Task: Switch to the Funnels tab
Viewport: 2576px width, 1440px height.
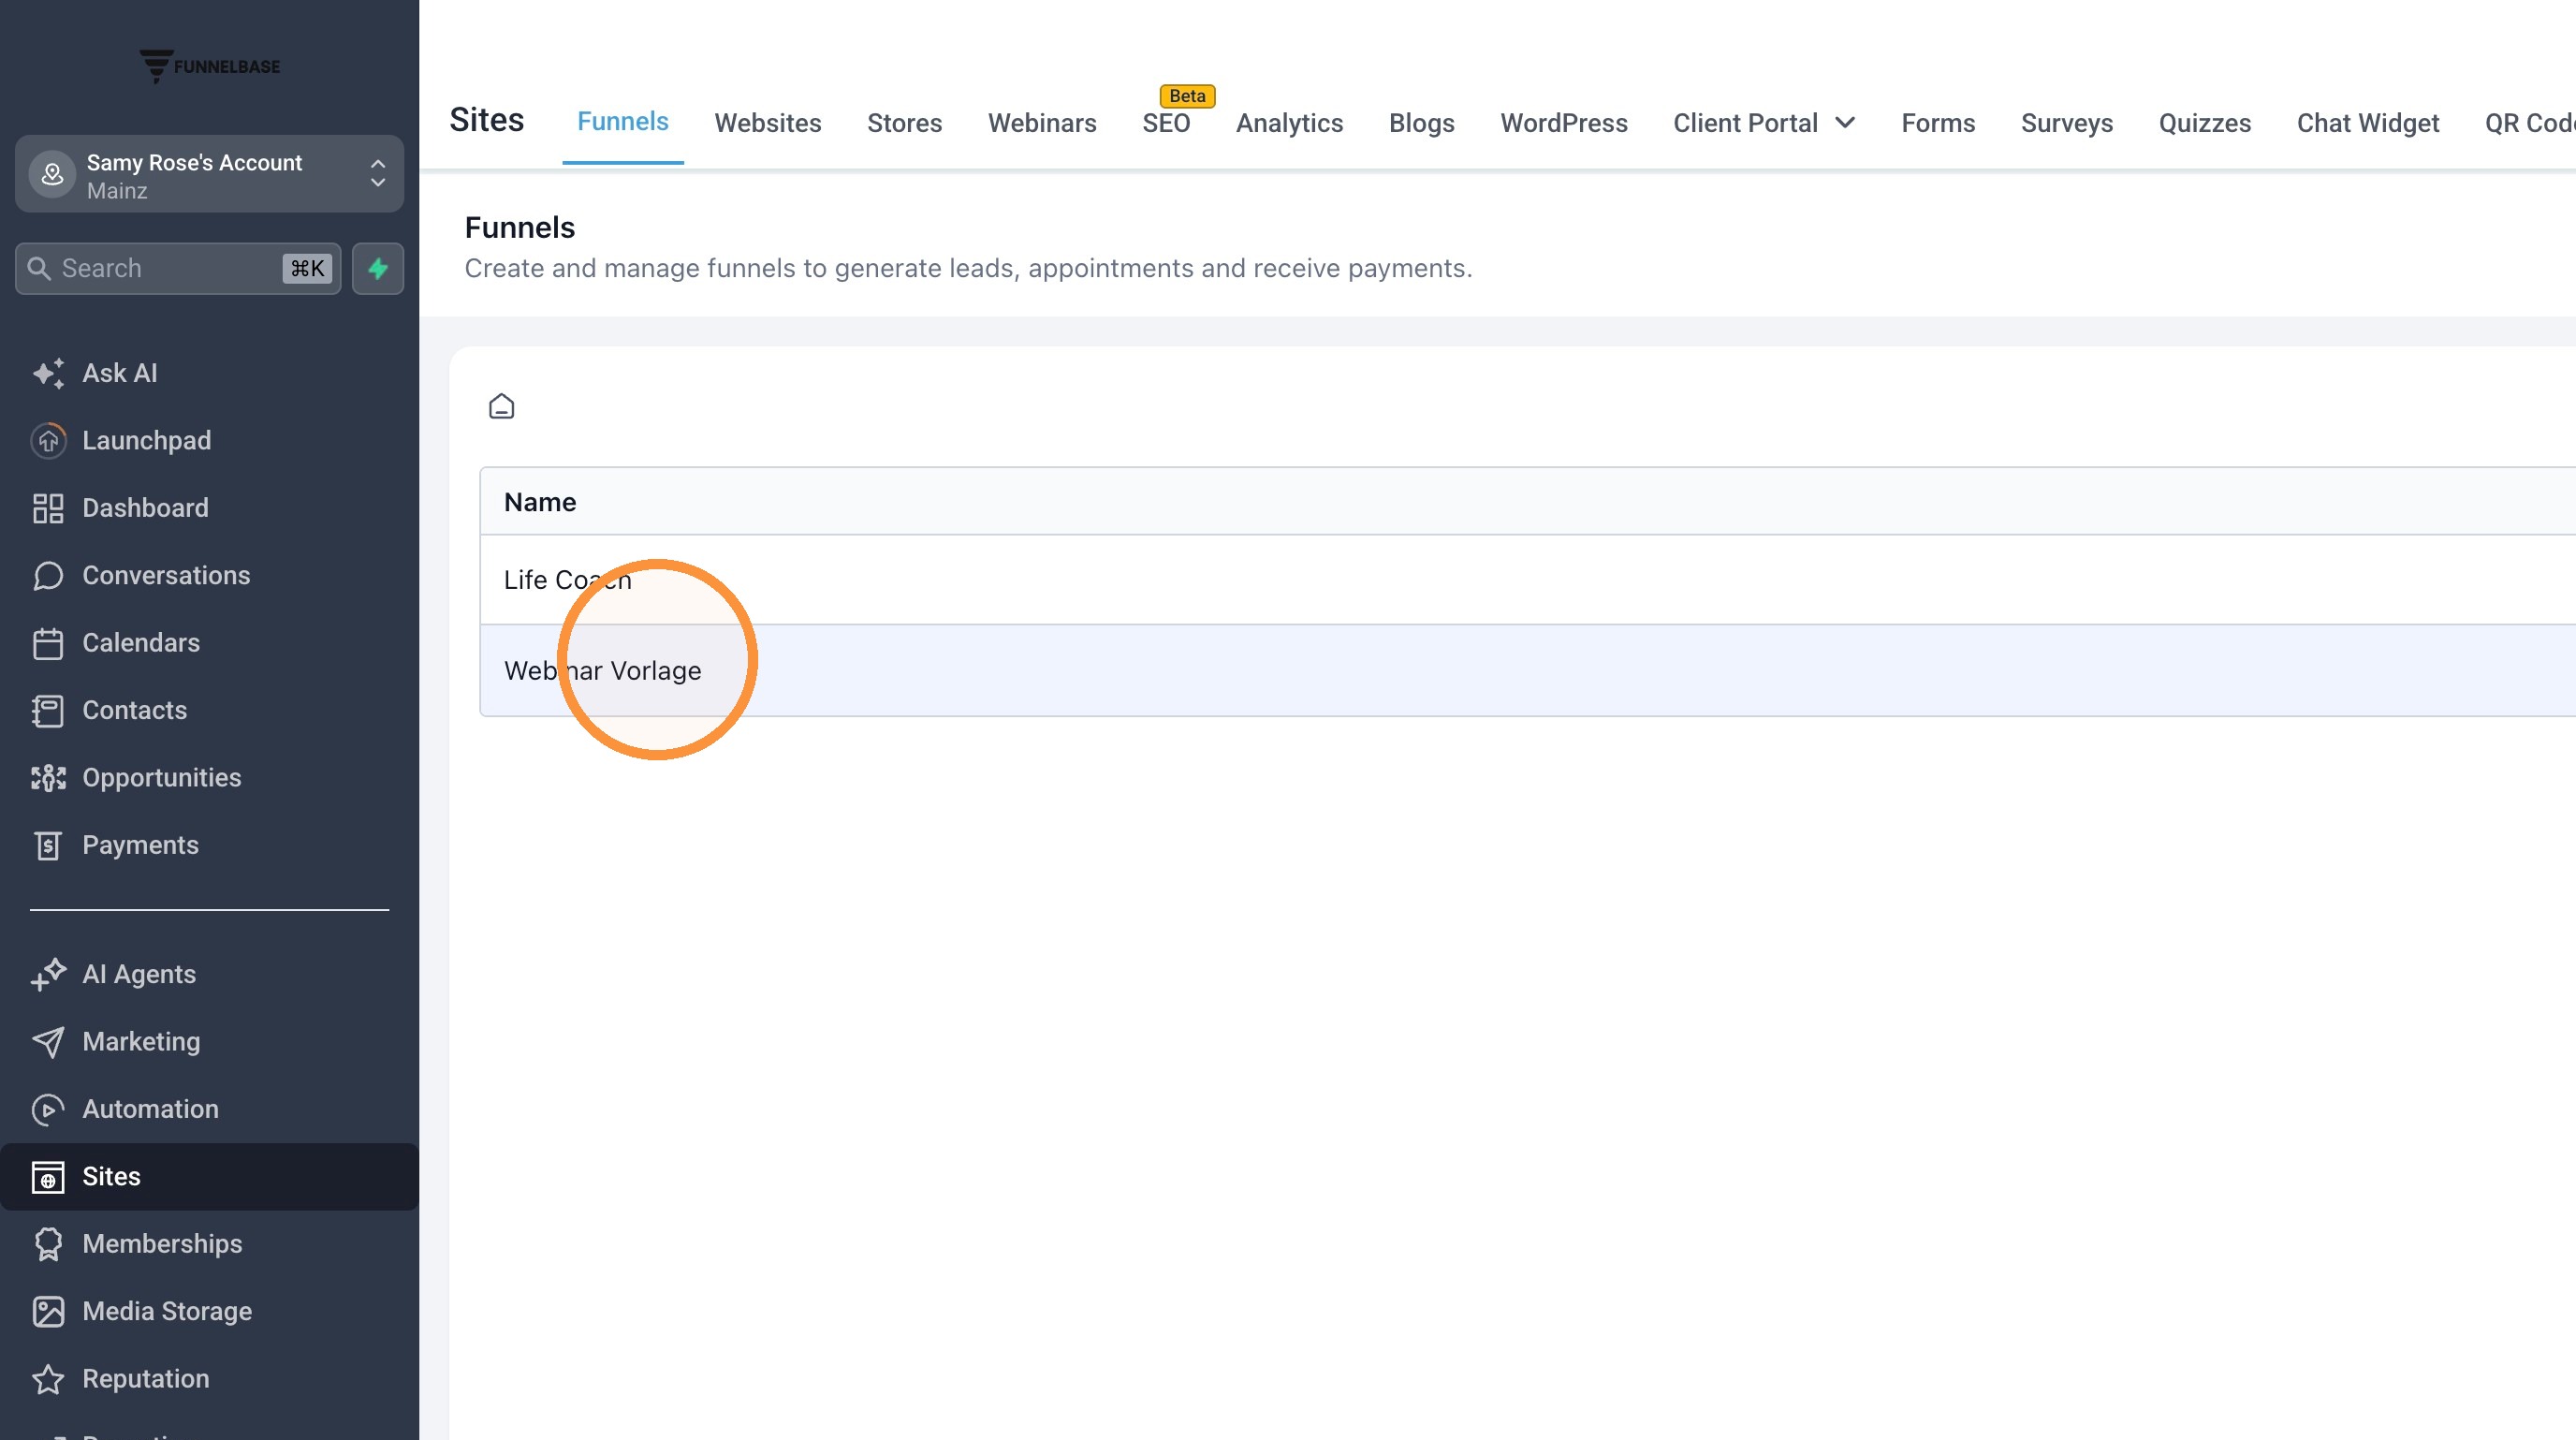Action: 622,122
